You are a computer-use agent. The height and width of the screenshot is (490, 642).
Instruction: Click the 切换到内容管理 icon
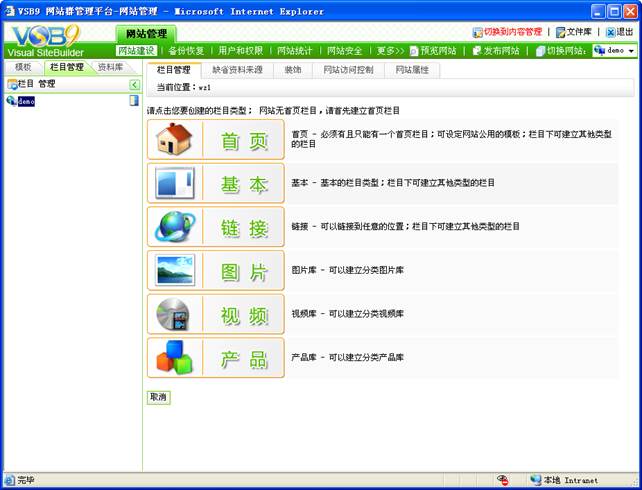pyautogui.click(x=477, y=32)
